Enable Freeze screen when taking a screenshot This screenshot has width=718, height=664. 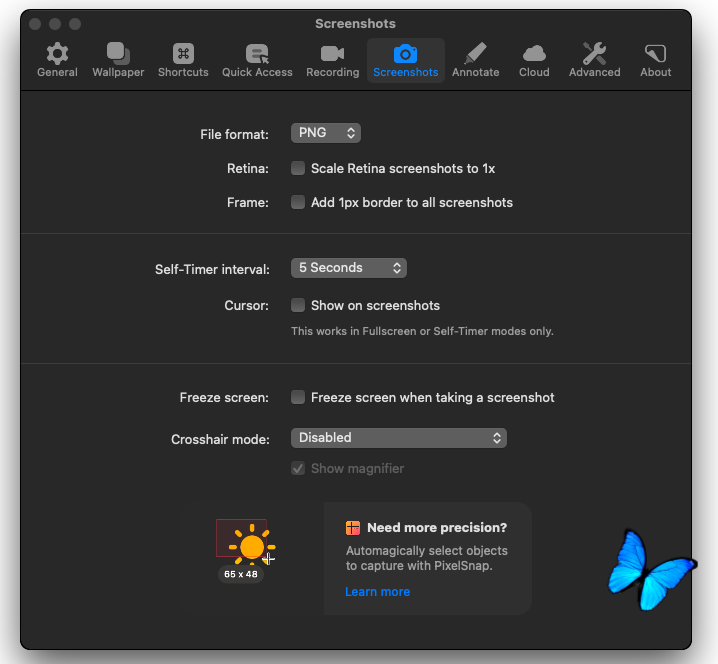point(298,397)
